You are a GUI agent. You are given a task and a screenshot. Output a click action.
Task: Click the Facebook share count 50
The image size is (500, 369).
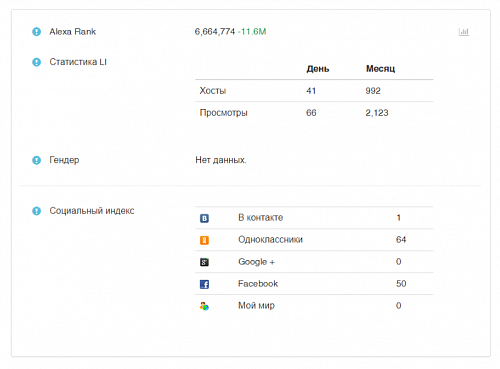(x=401, y=284)
